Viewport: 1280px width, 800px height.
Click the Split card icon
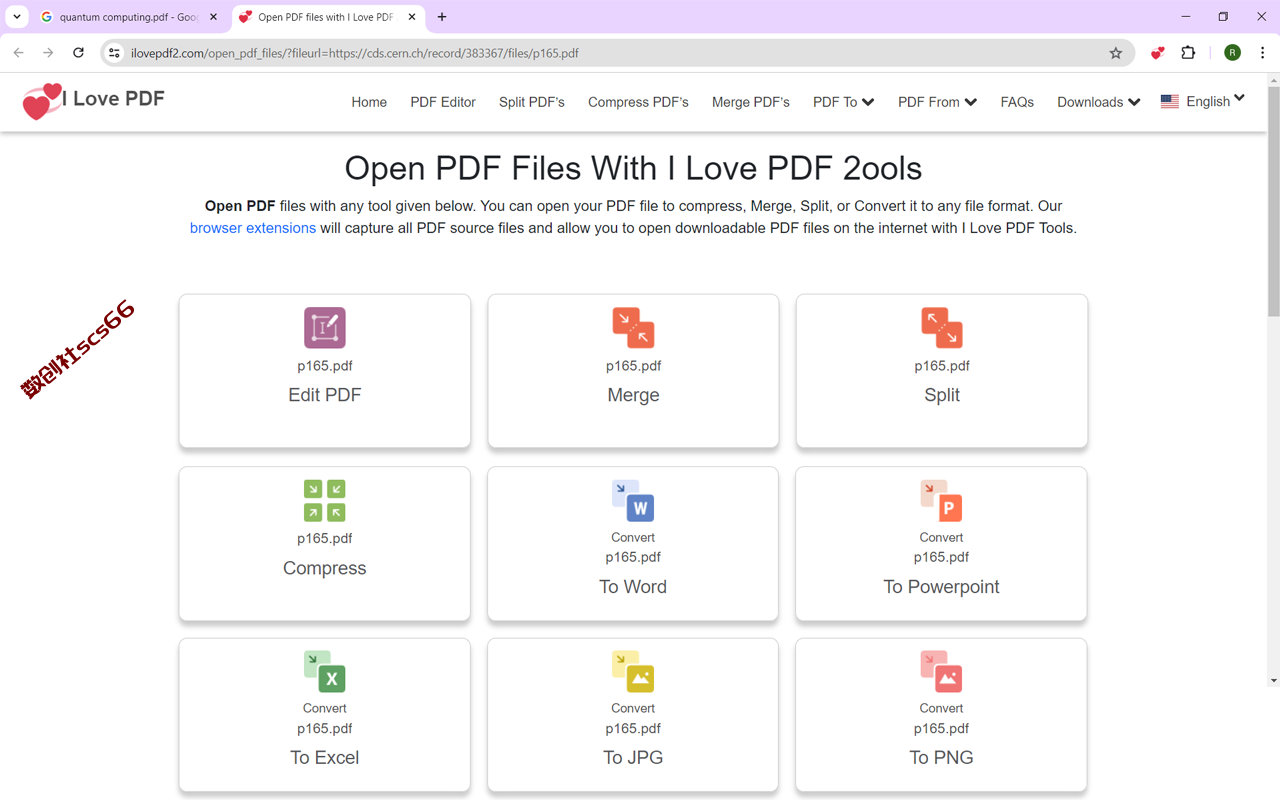coord(942,327)
